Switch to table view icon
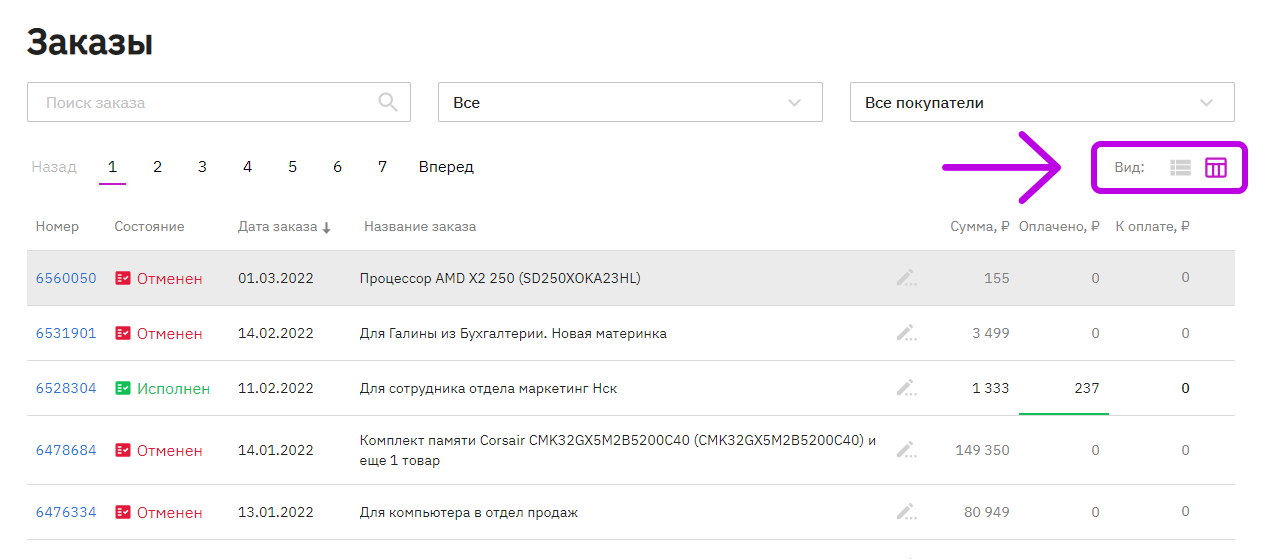The width and height of the screenshot is (1262, 559). click(1215, 168)
